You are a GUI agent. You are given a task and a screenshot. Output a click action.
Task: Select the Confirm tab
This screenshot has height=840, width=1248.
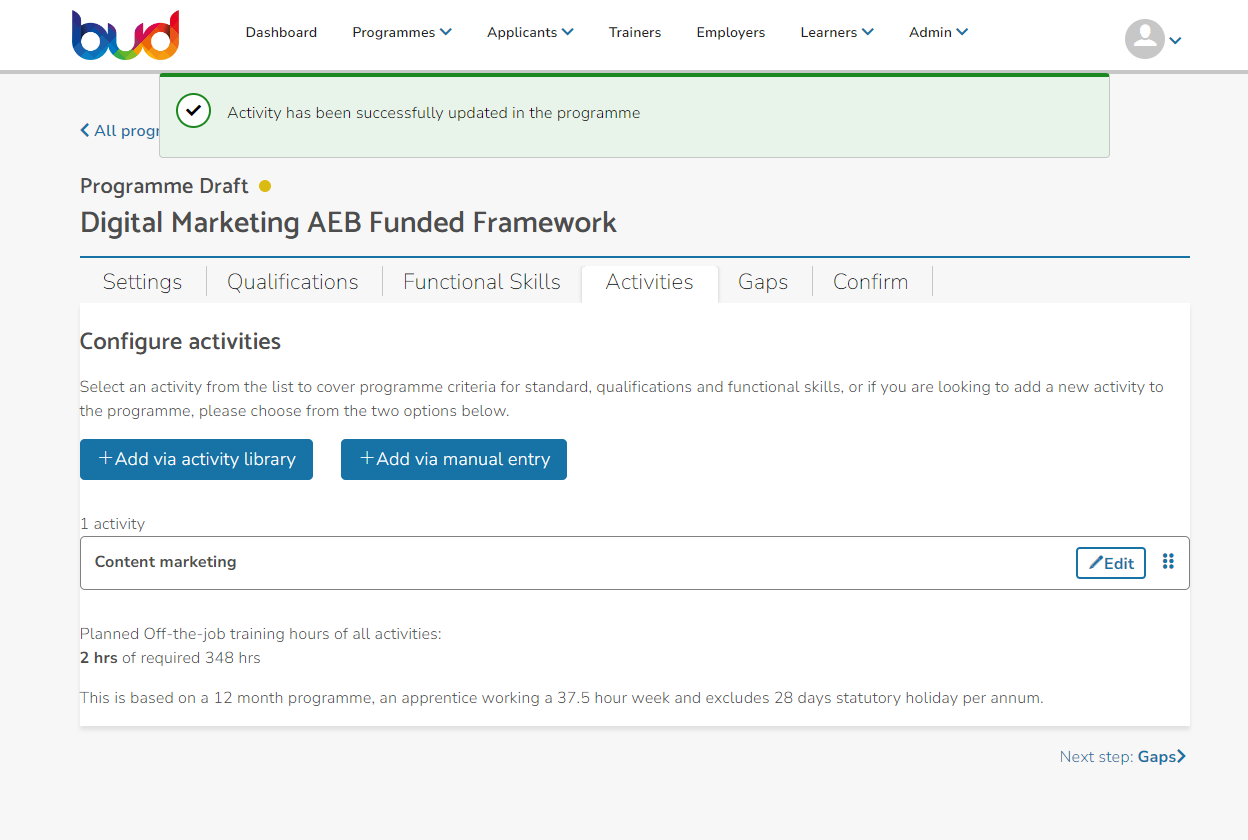pyautogui.click(x=871, y=282)
